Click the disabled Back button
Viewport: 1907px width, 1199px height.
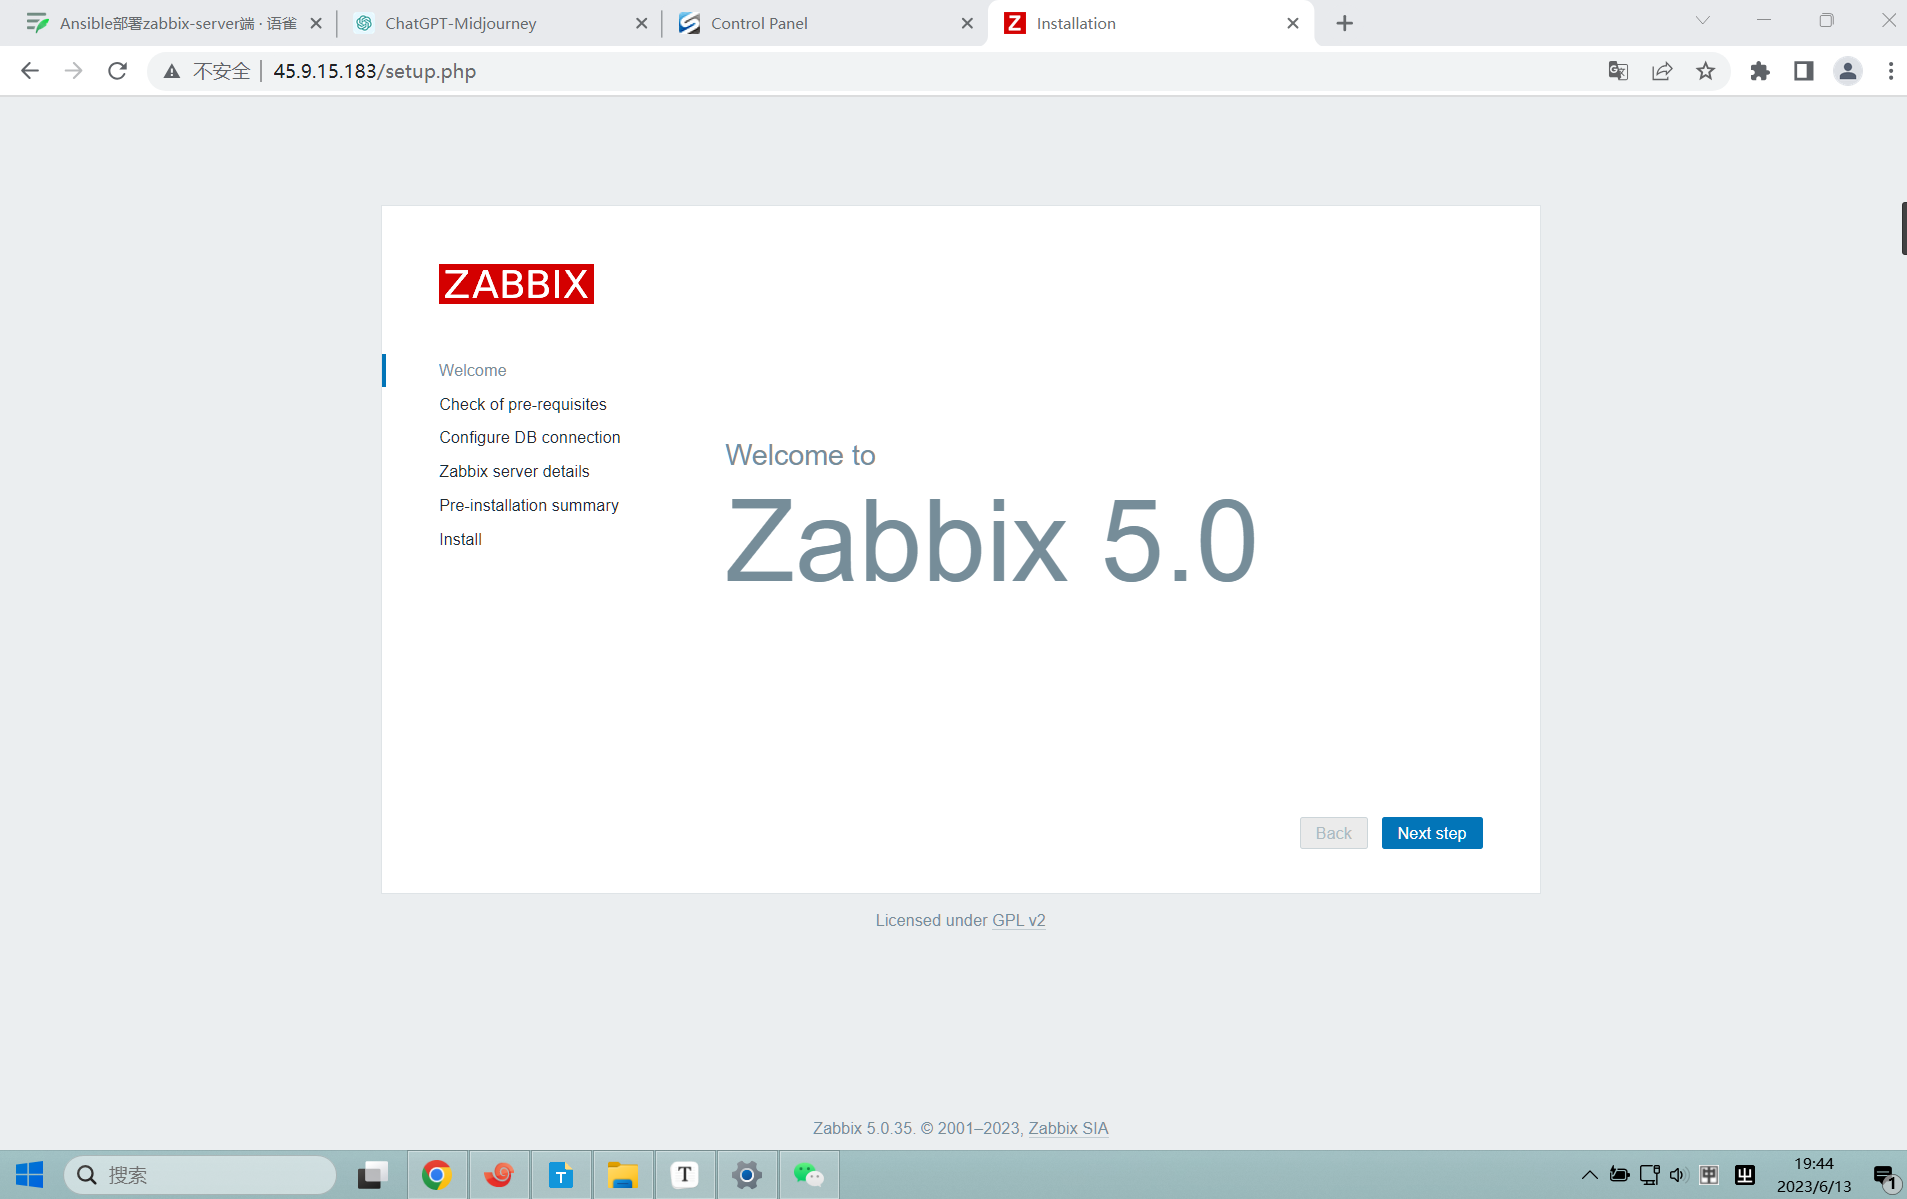coord(1333,833)
